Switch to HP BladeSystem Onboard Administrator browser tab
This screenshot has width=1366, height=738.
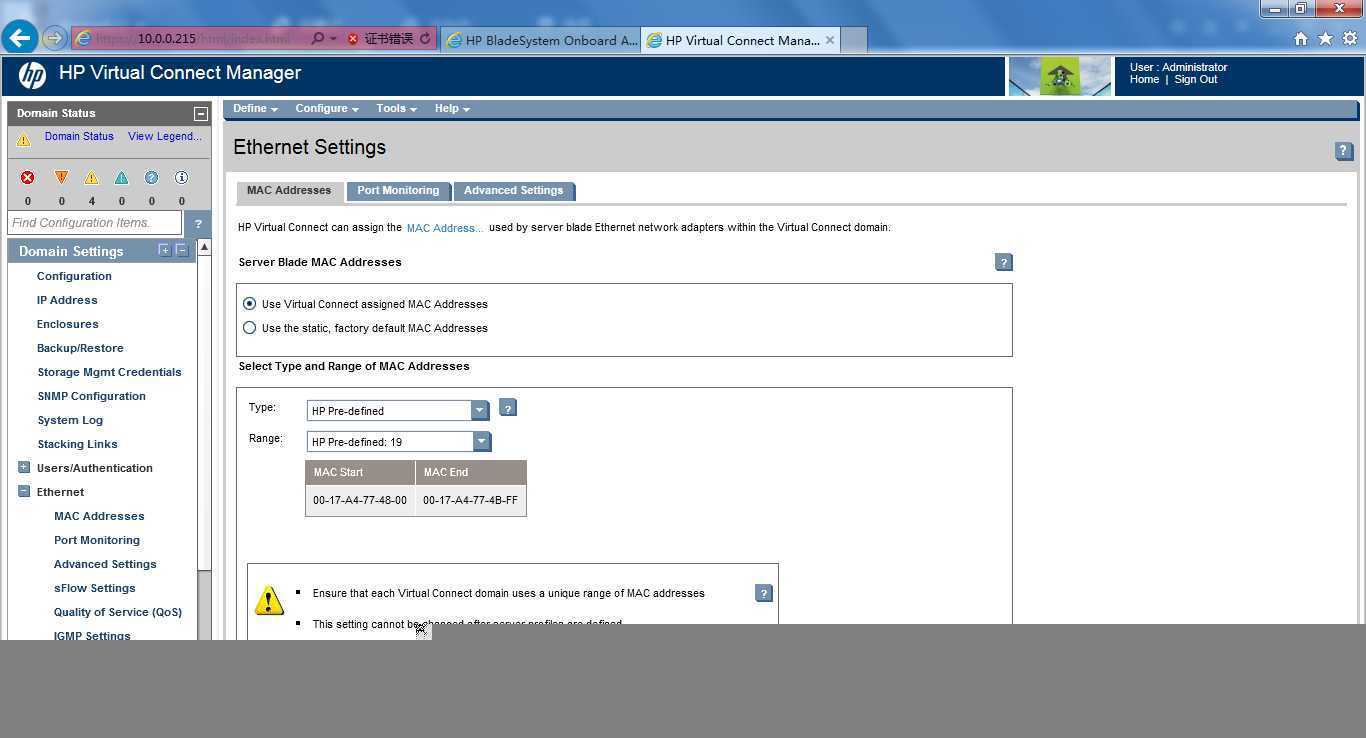point(542,40)
